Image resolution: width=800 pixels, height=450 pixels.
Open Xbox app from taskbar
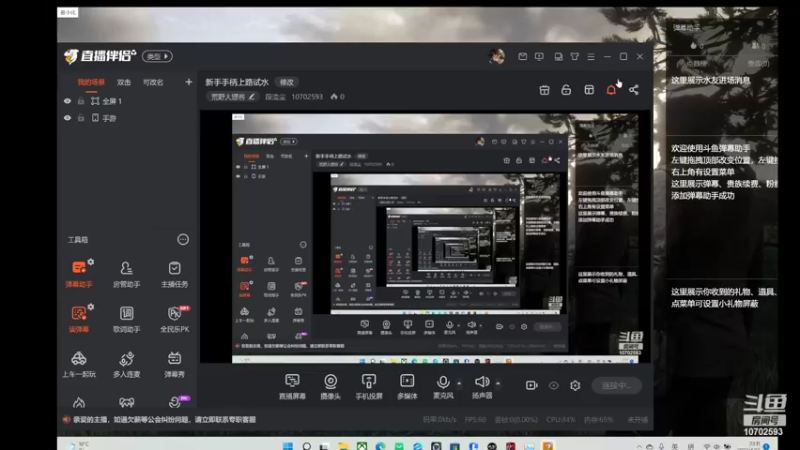pos(362,446)
